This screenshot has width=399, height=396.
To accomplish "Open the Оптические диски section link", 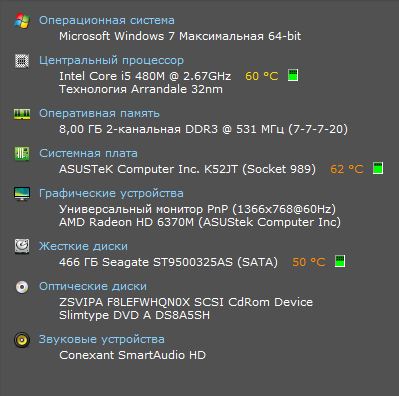I will 93,286.
